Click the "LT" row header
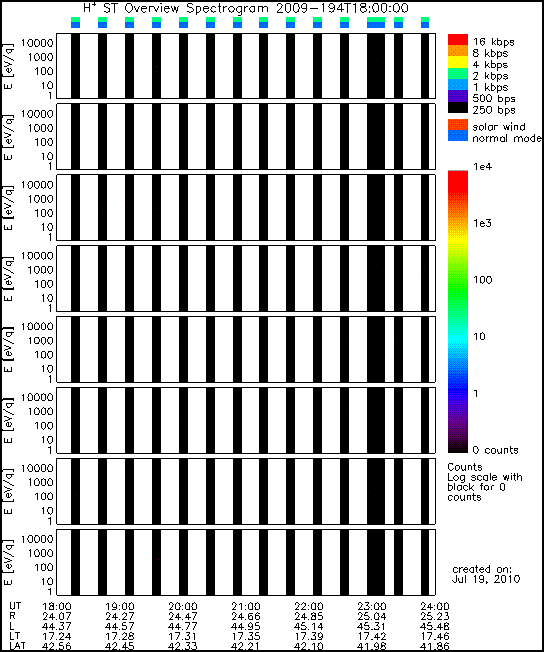 point(14,636)
